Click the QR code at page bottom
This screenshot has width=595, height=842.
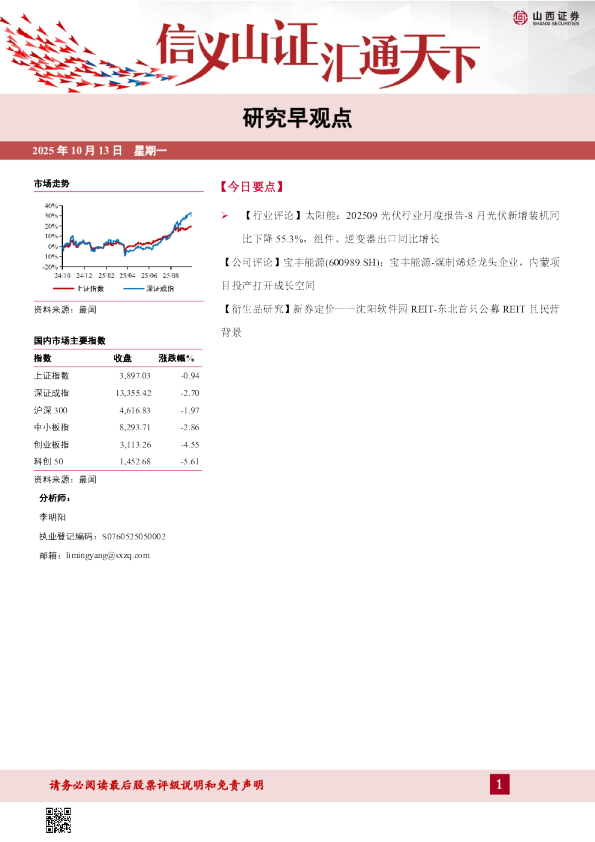pyautogui.click(x=58, y=819)
